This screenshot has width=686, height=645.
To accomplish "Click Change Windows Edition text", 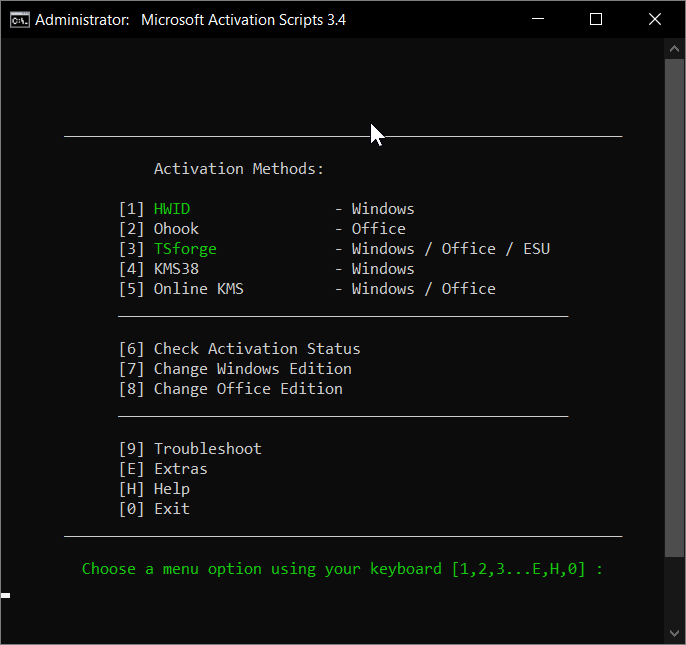I will (x=252, y=369).
